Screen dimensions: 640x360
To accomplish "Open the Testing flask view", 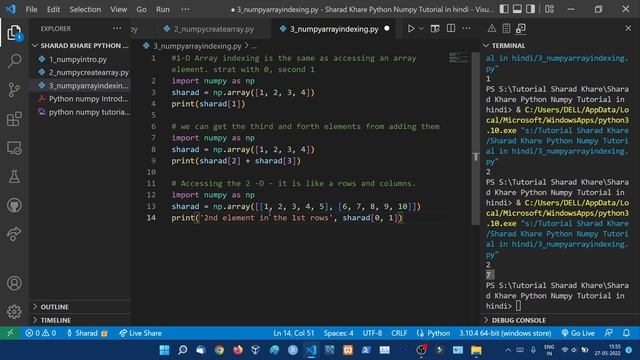I will coord(14,176).
